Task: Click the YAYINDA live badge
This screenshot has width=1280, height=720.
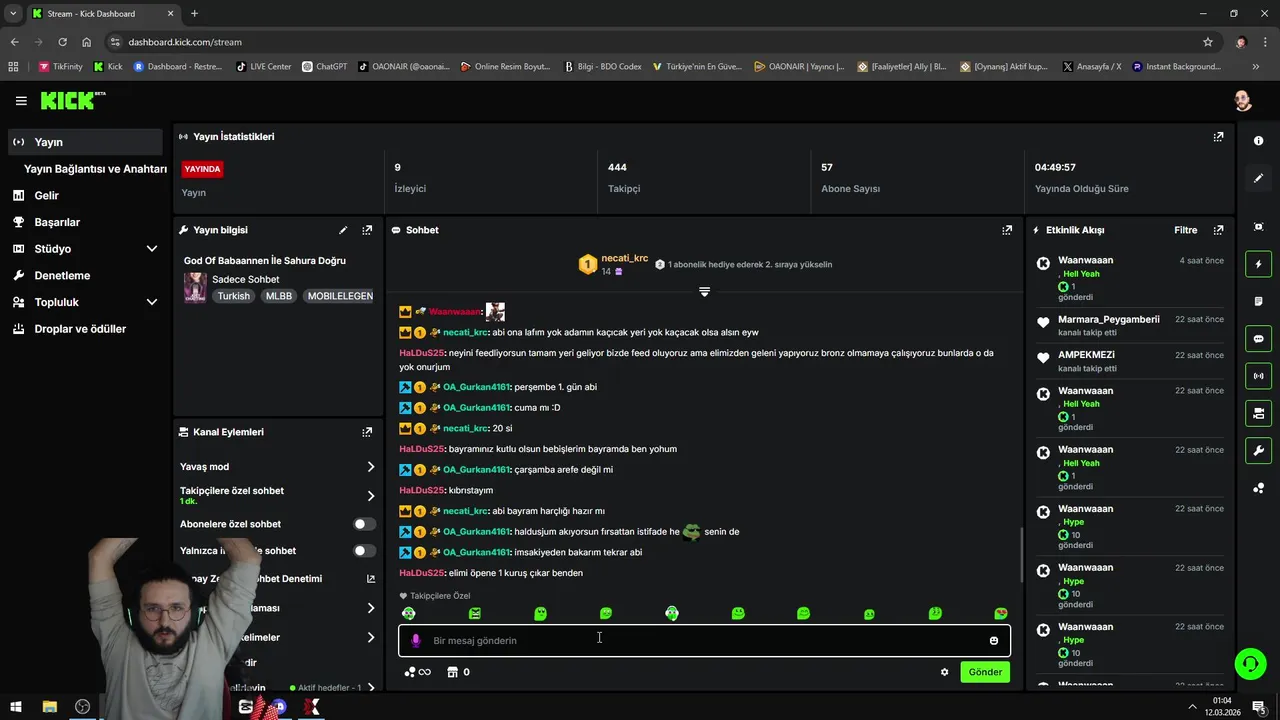Action: click(x=202, y=169)
